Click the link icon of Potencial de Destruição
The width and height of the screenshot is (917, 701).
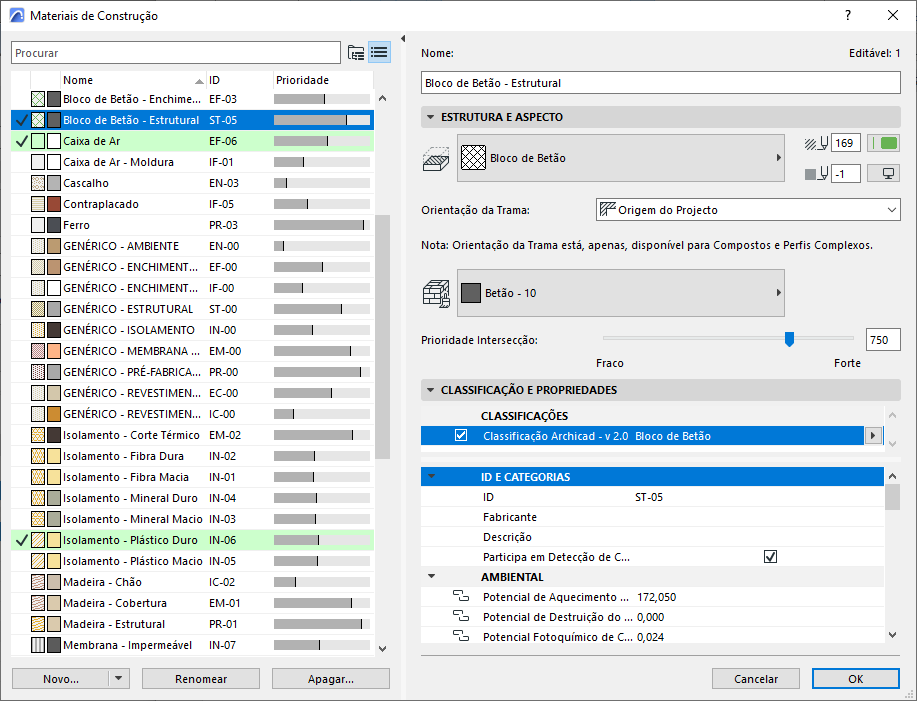pos(461,617)
